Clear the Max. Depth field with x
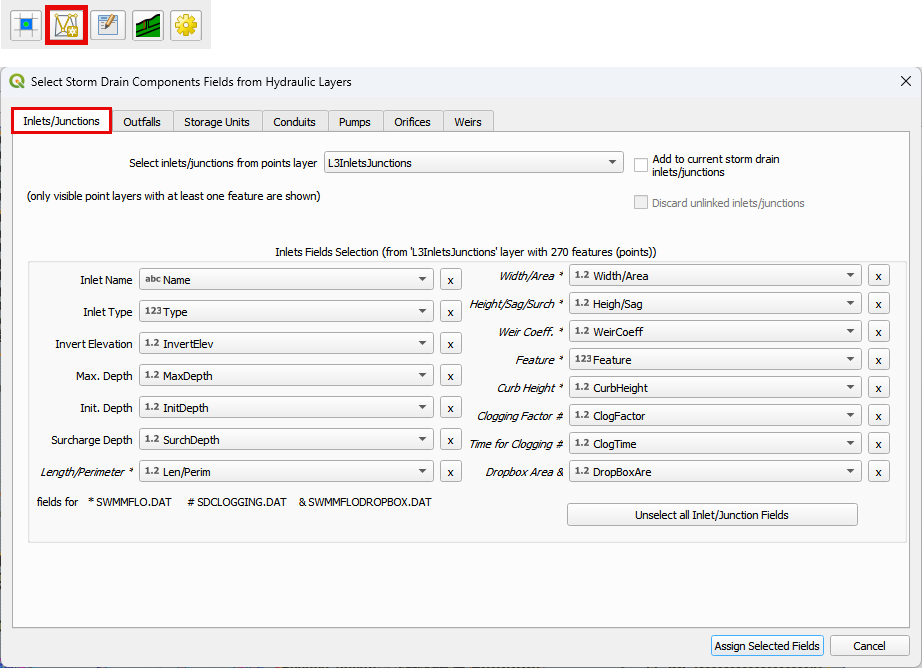Image resolution: width=922 pixels, height=668 pixels. (x=451, y=376)
